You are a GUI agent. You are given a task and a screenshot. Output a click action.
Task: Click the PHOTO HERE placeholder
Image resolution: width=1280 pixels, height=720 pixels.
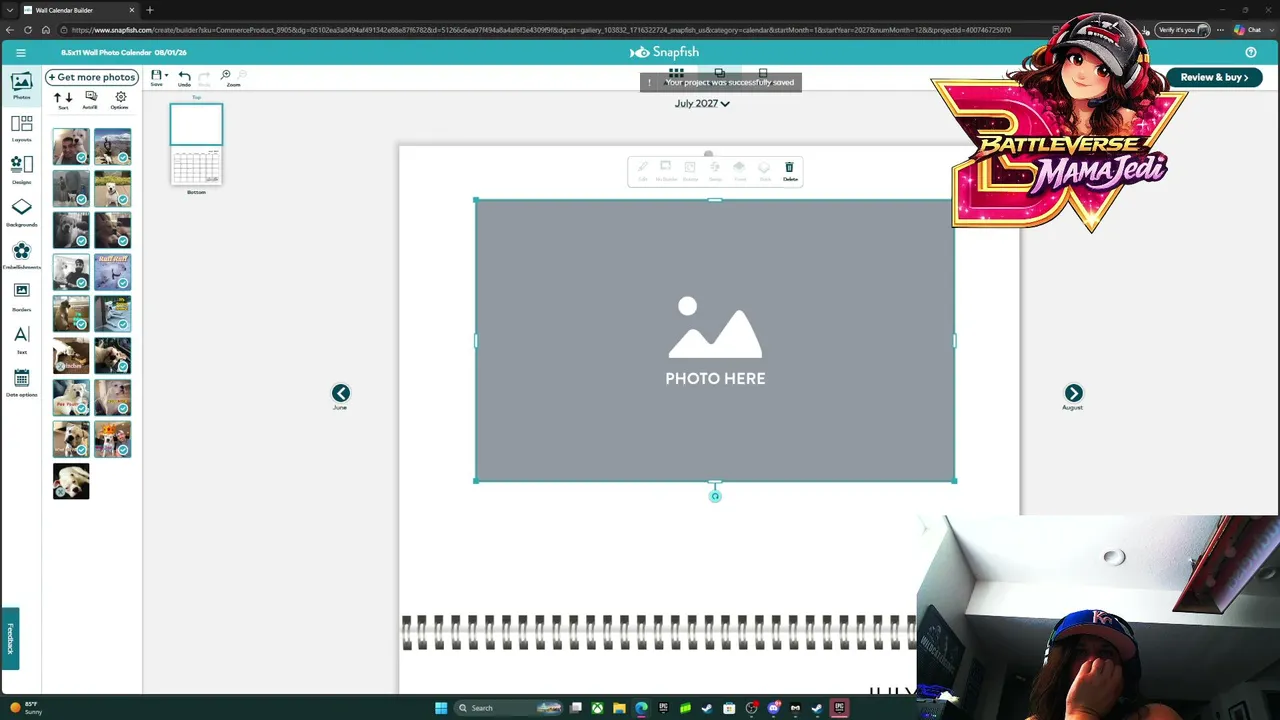coord(715,341)
